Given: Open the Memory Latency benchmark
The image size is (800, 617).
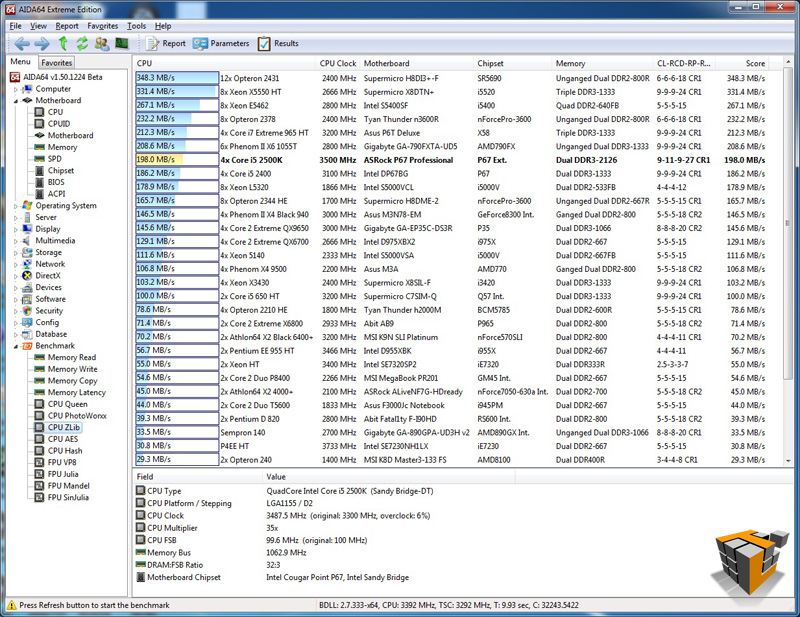Looking at the screenshot, I should [77, 392].
